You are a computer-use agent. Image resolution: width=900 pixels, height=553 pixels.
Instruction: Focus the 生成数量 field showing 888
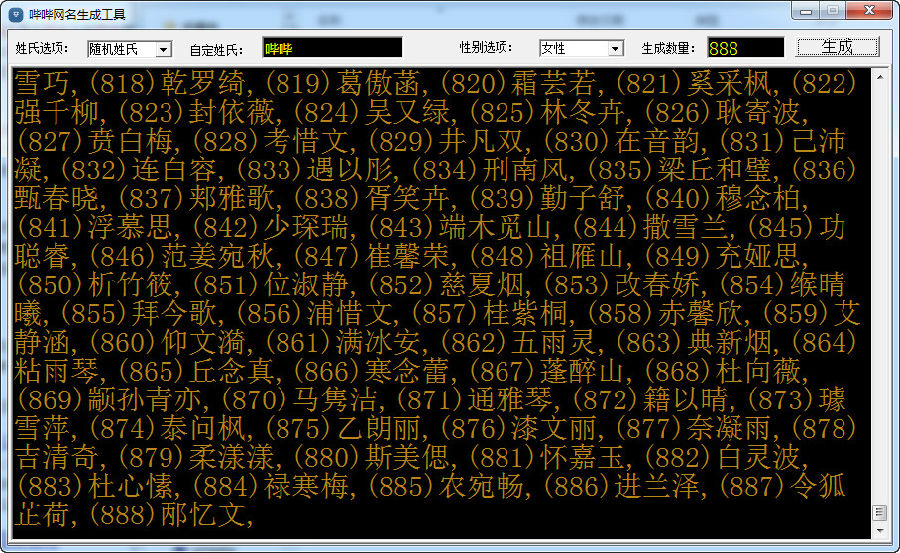point(745,48)
